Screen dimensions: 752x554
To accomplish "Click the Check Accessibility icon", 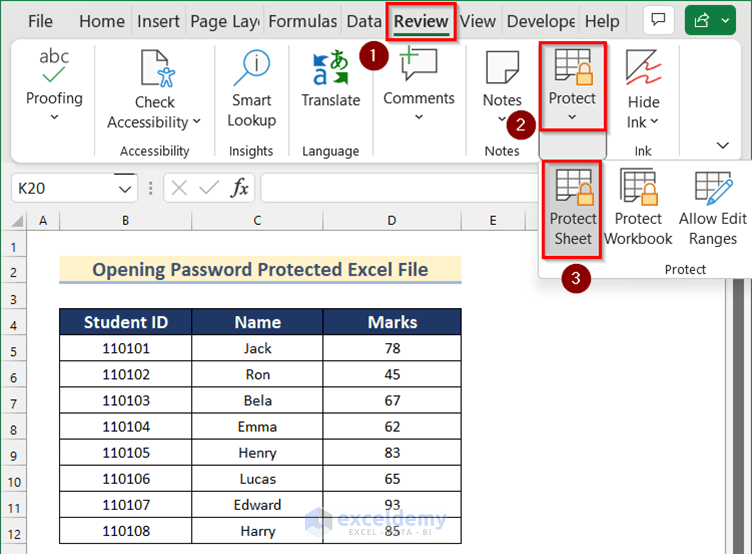I will [x=158, y=69].
